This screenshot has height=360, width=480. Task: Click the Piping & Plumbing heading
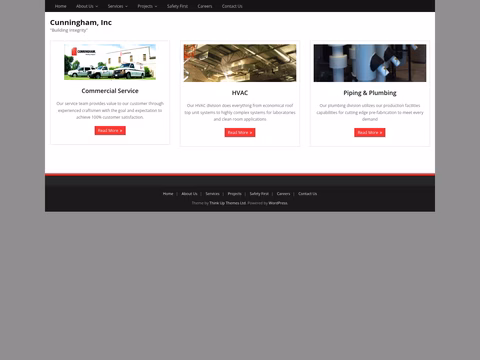[370, 93]
